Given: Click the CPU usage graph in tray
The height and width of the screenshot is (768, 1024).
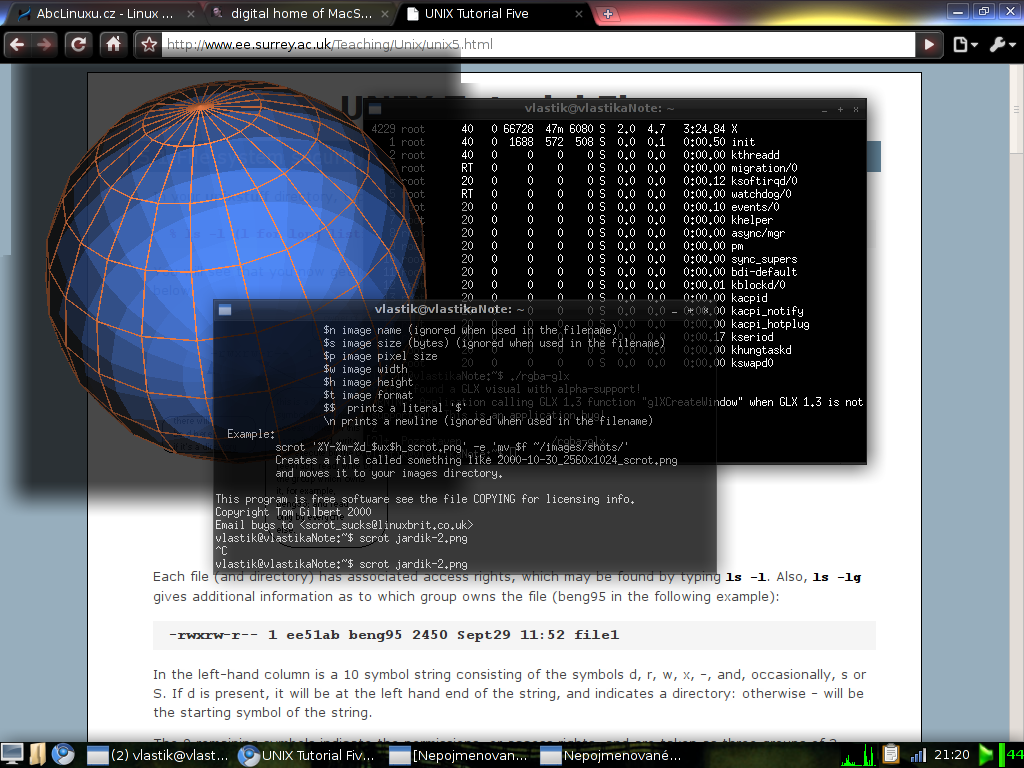Looking at the screenshot, I should (858, 756).
